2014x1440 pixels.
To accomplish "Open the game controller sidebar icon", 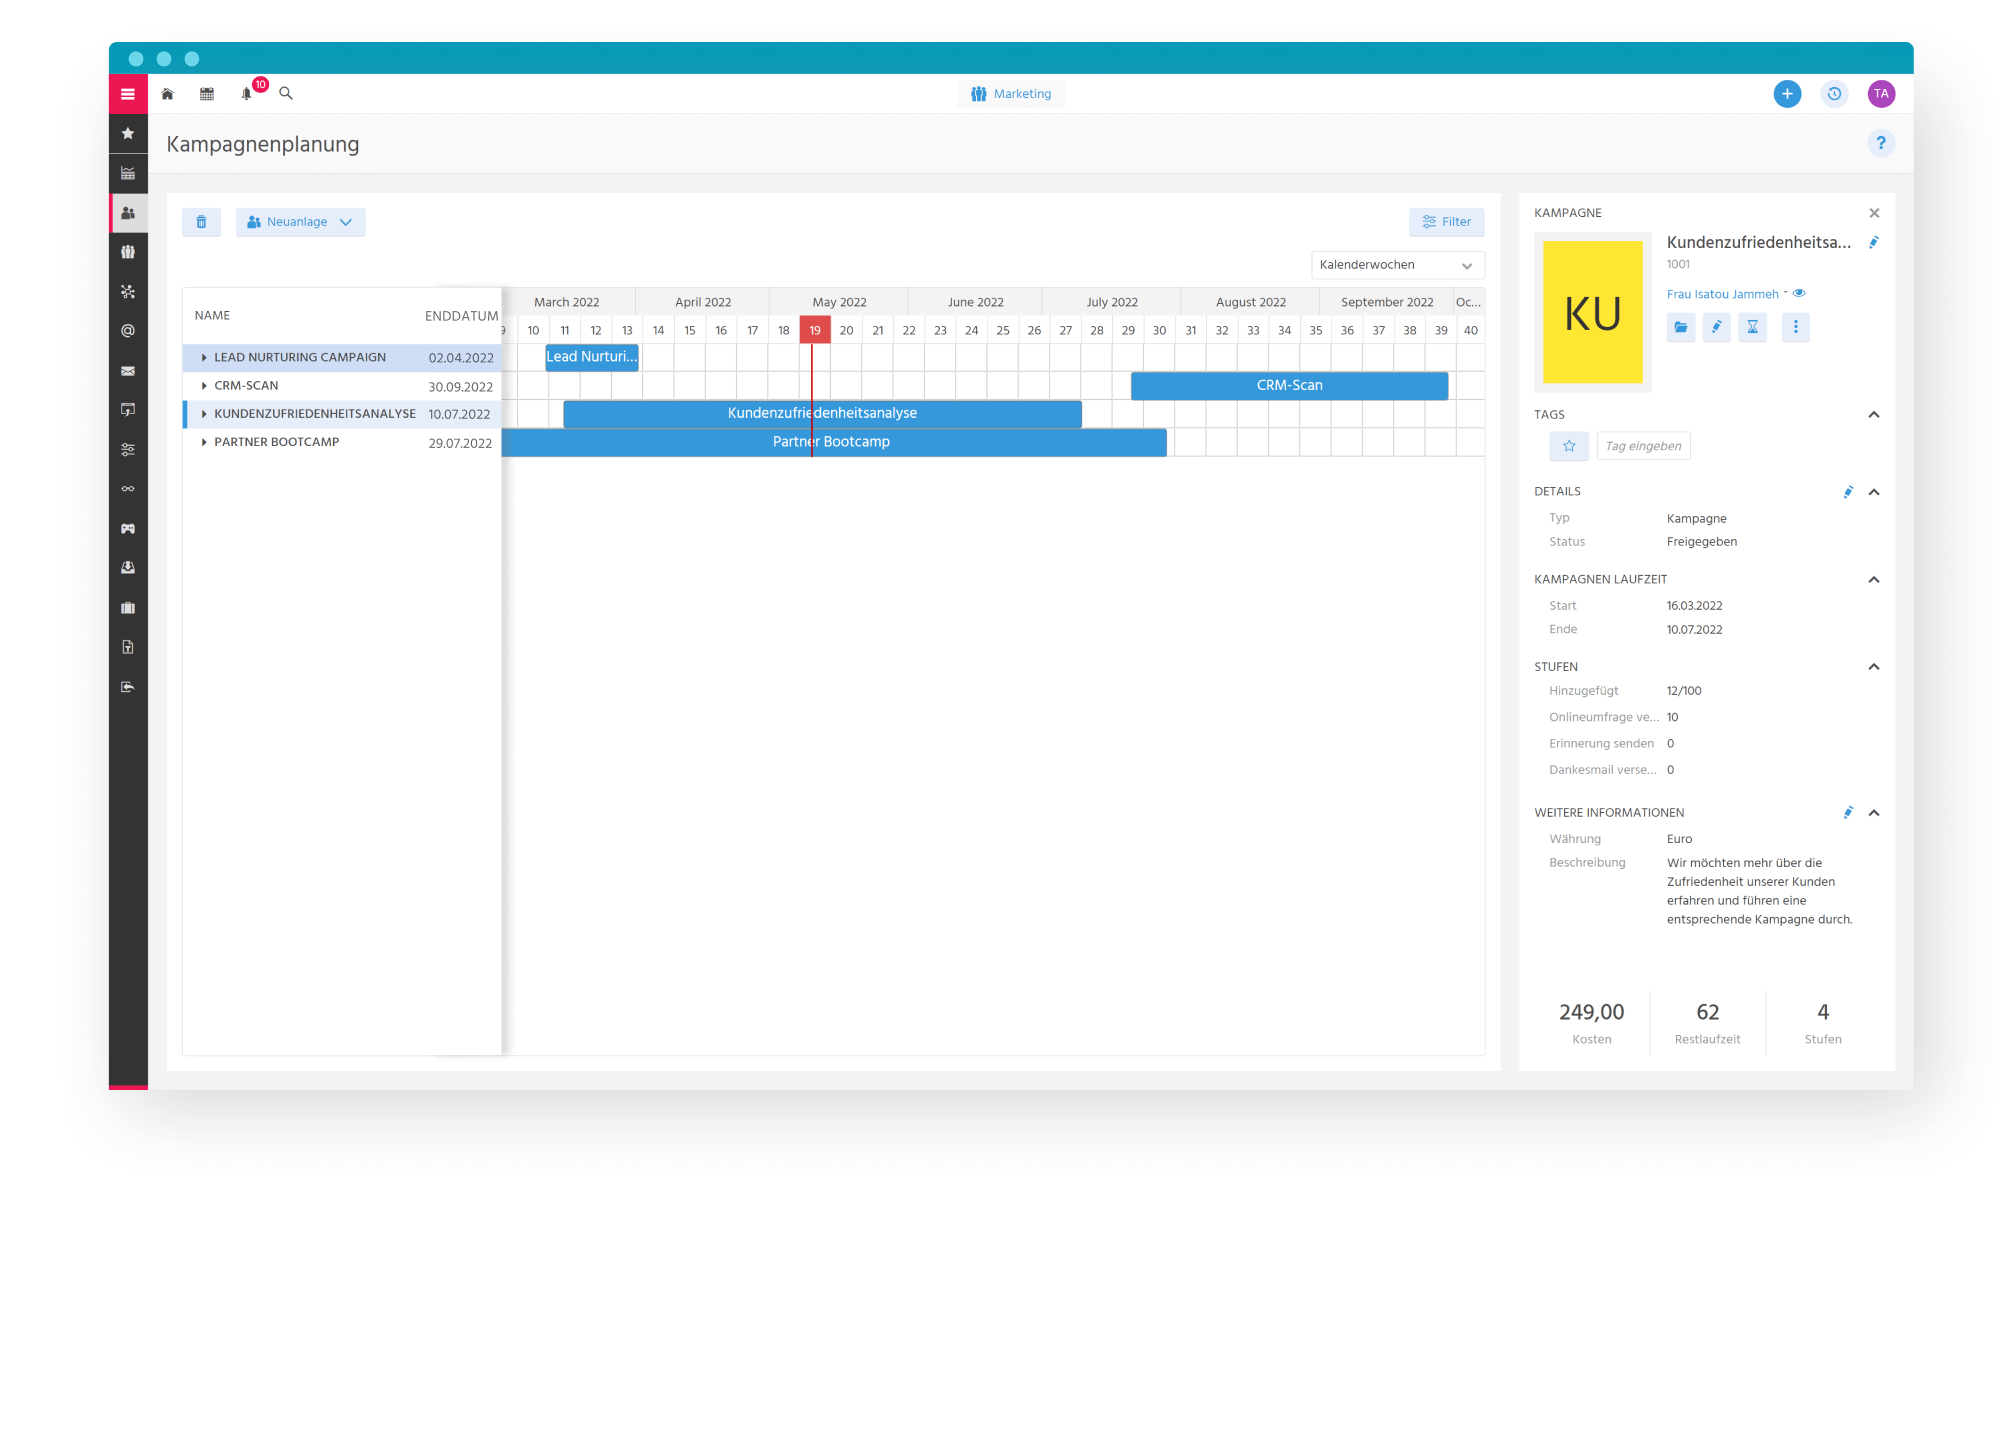I will [128, 529].
